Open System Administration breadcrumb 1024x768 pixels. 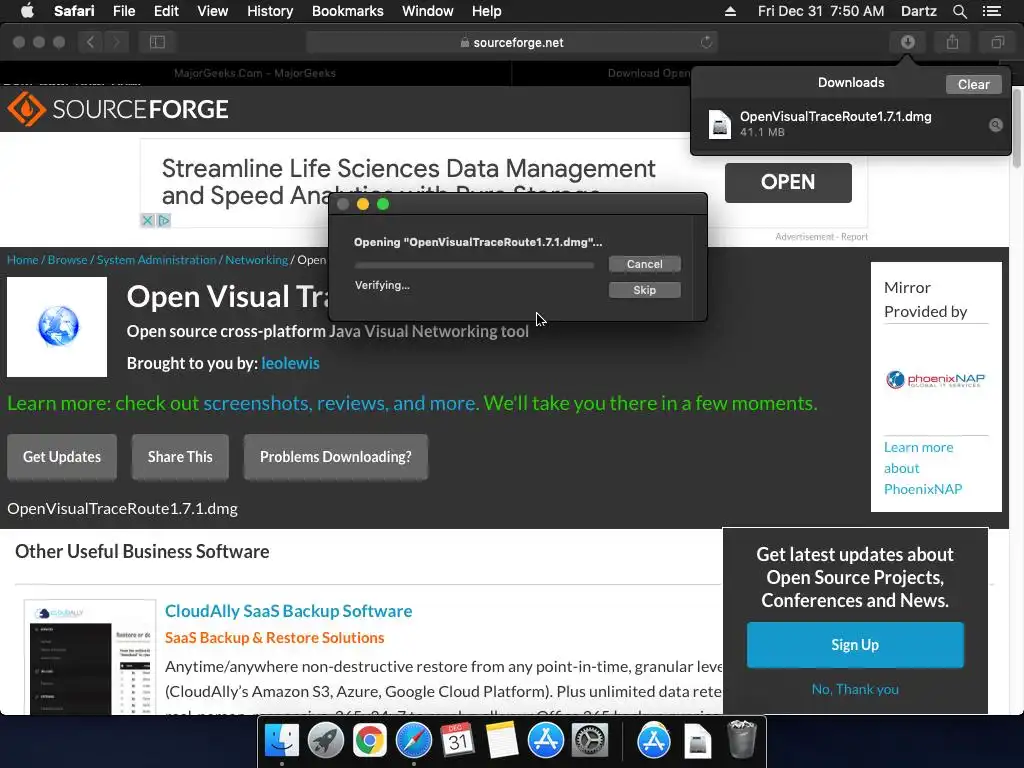tap(156, 259)
